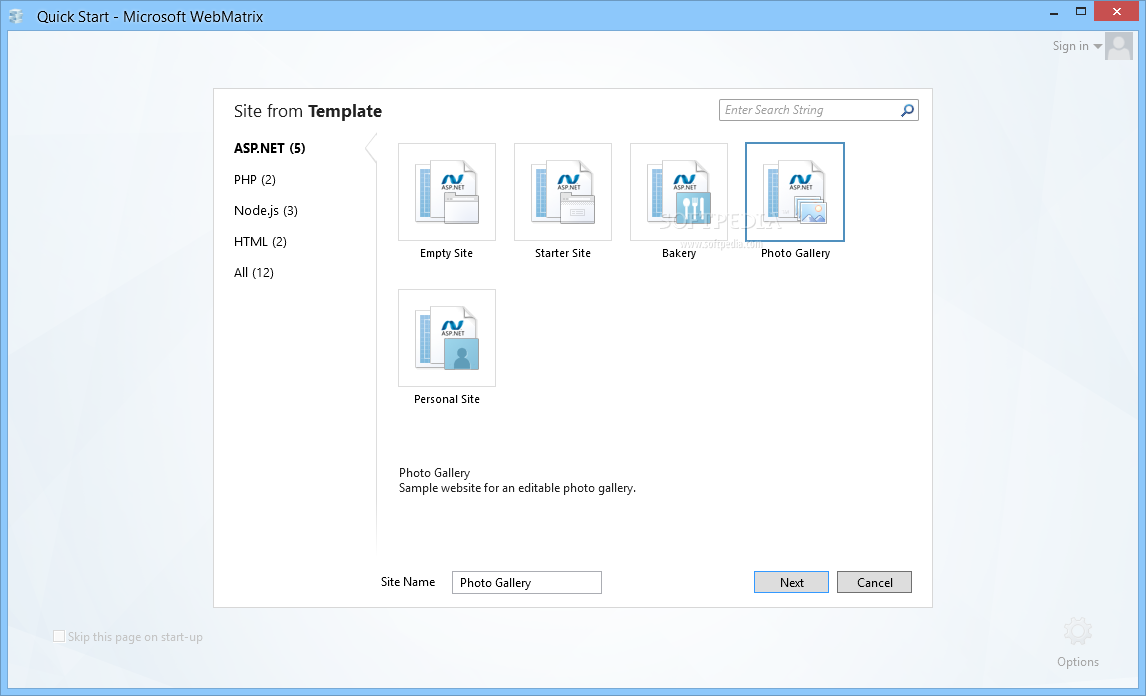
Task: Enable Skip this page on start-up
Action: [x=59, y=636]
